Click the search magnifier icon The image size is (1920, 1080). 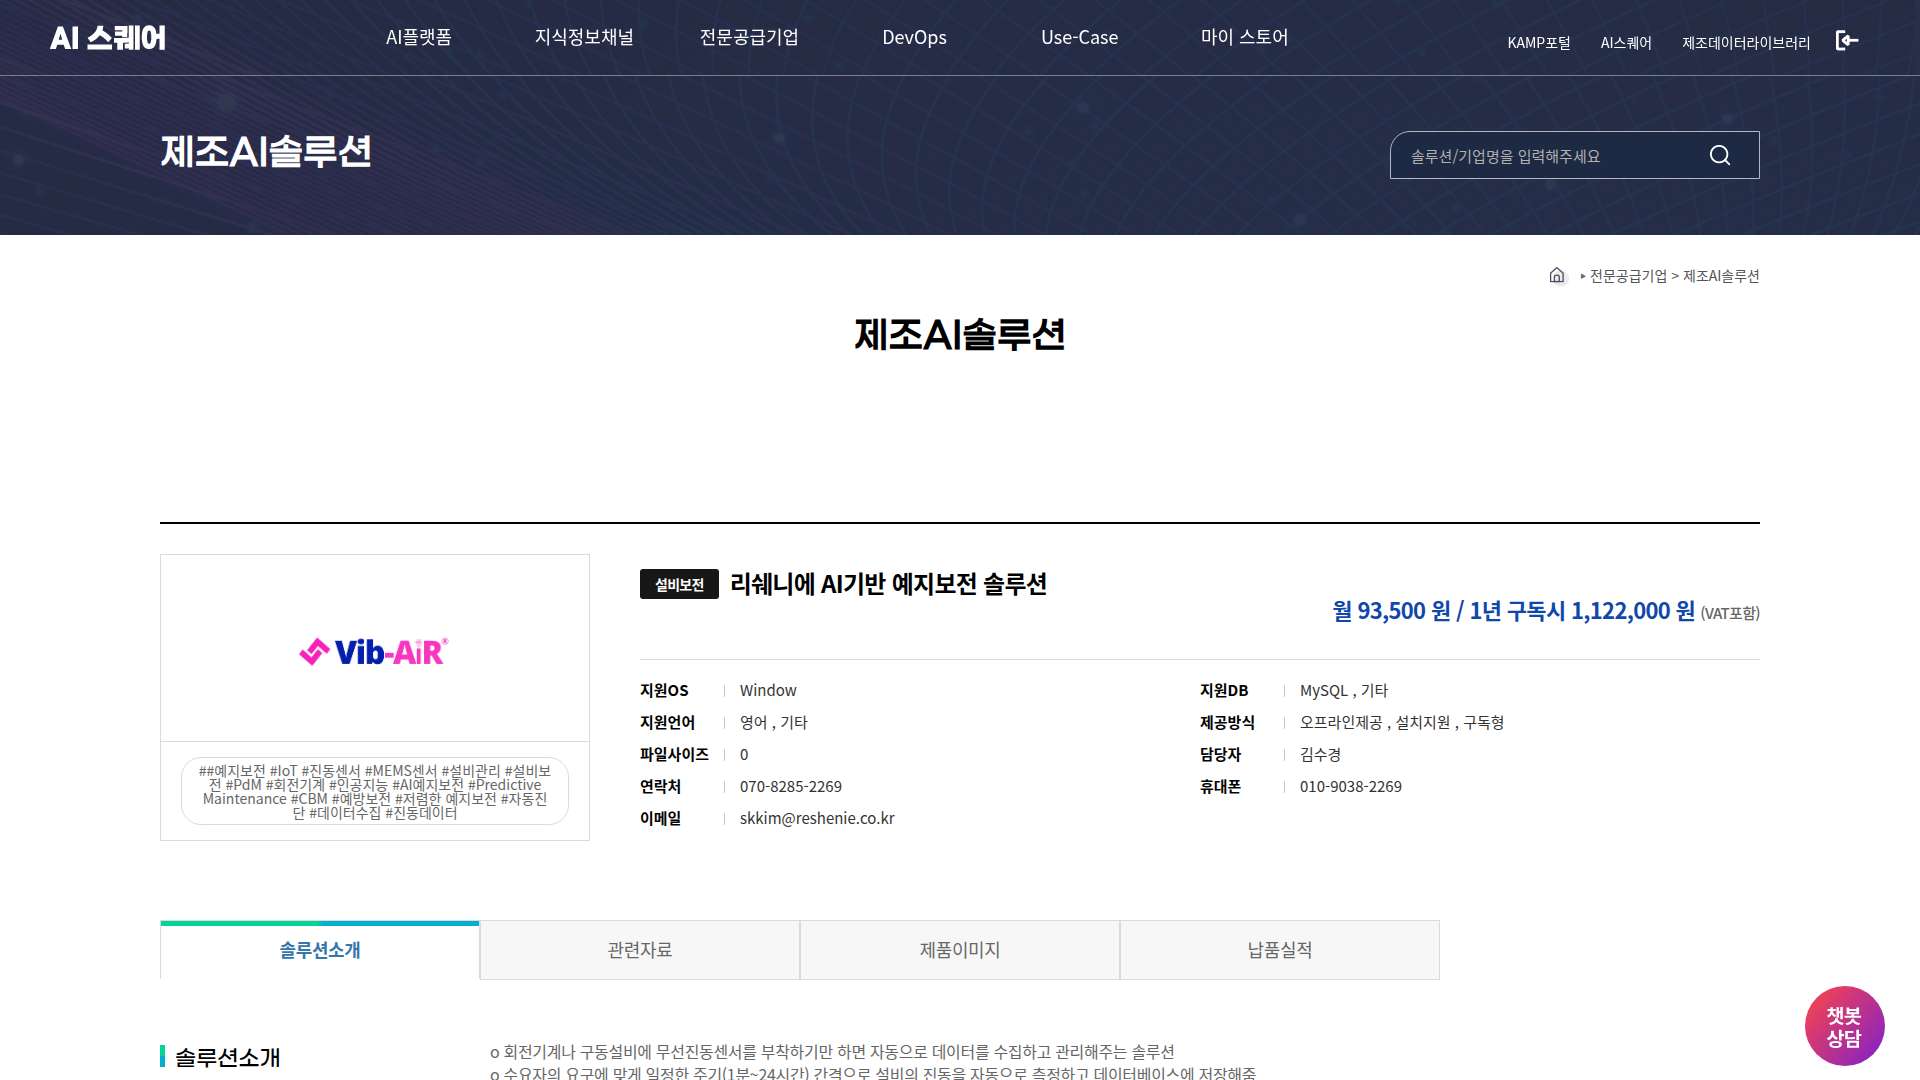click(1720, 156)
